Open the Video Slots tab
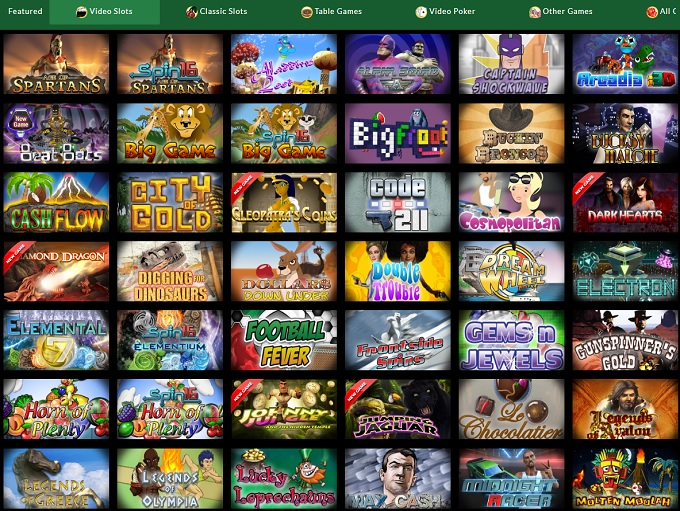 (105, 12)
